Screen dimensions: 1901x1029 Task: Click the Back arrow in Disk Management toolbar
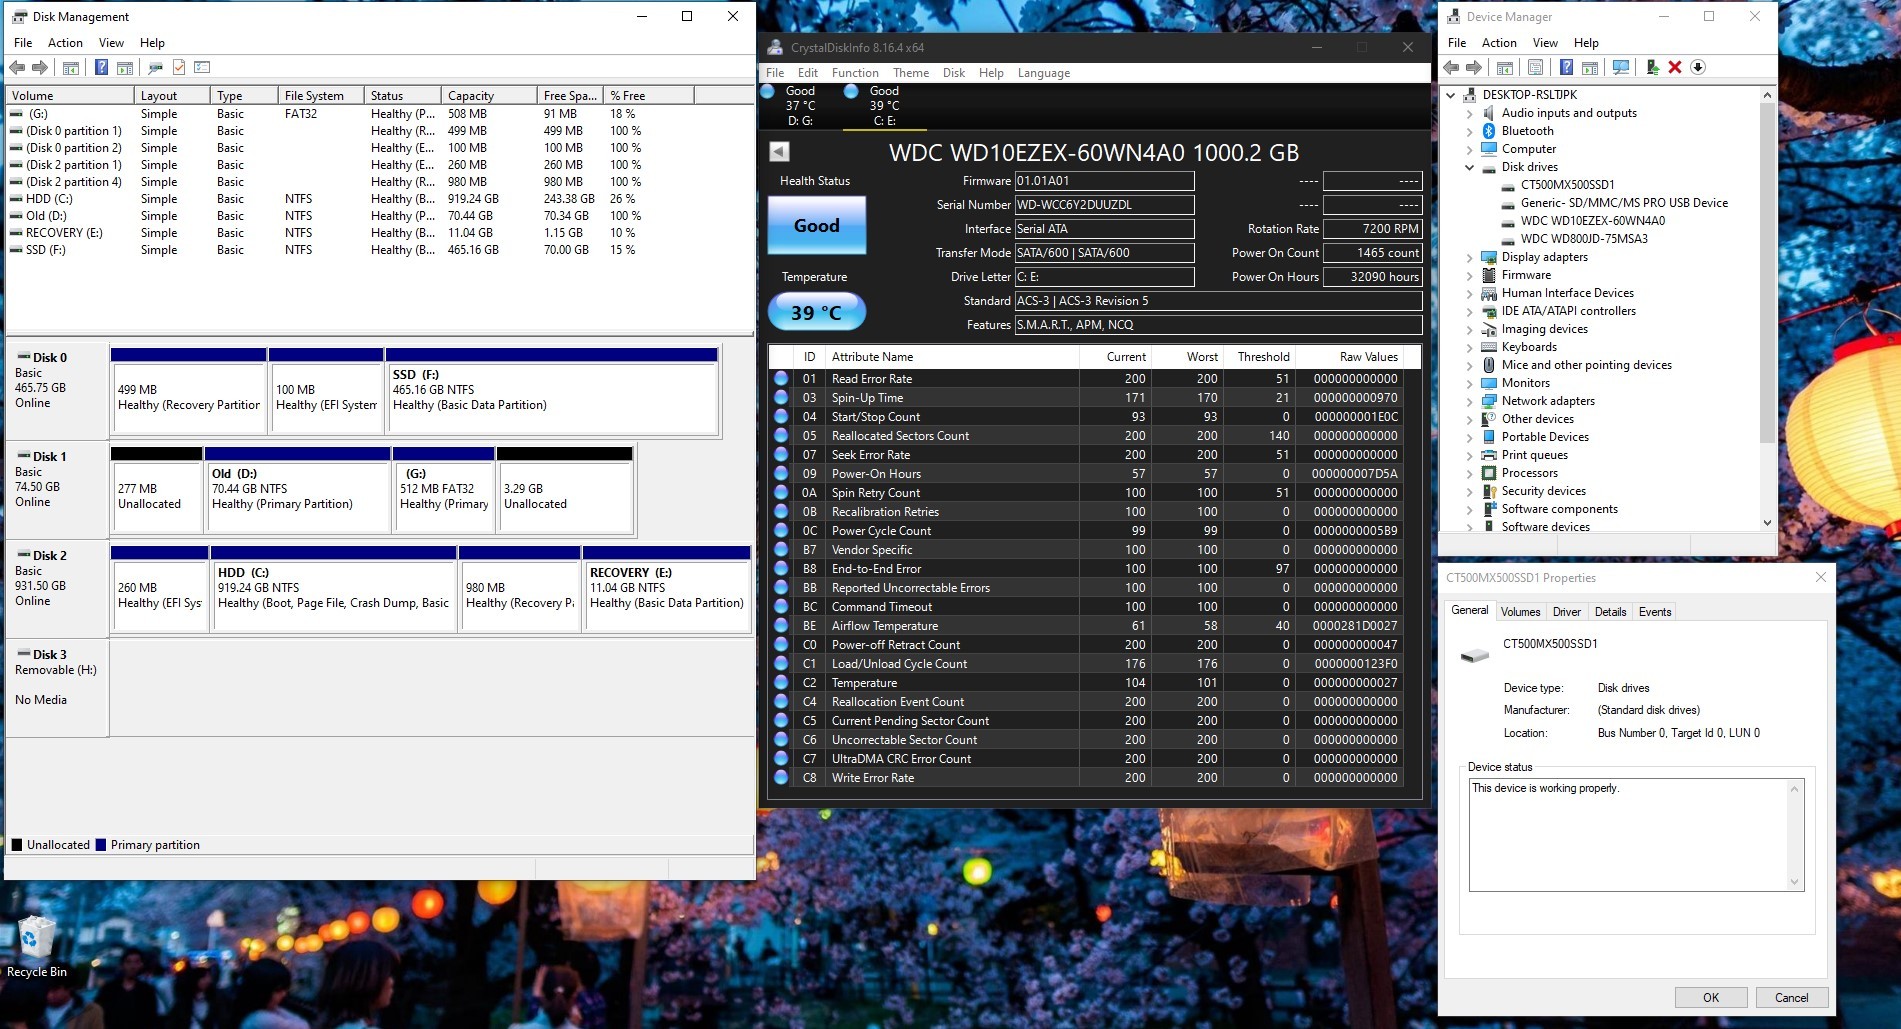click(17, 67)
